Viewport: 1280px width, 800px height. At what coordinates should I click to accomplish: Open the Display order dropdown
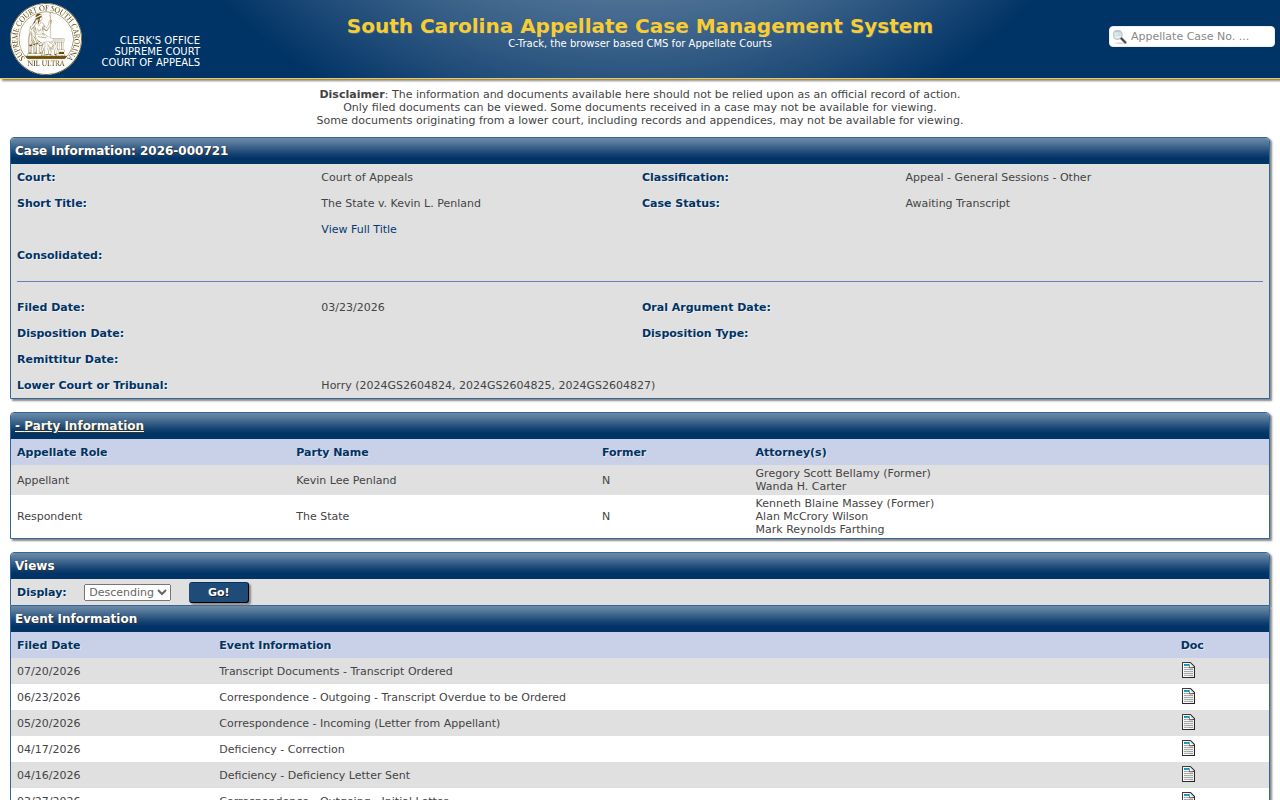tap(127, 592)
